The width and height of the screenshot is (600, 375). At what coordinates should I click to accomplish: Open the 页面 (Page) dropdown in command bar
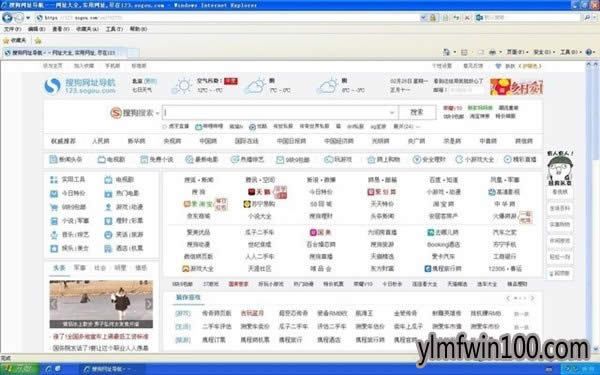click(x=517, y=52)
